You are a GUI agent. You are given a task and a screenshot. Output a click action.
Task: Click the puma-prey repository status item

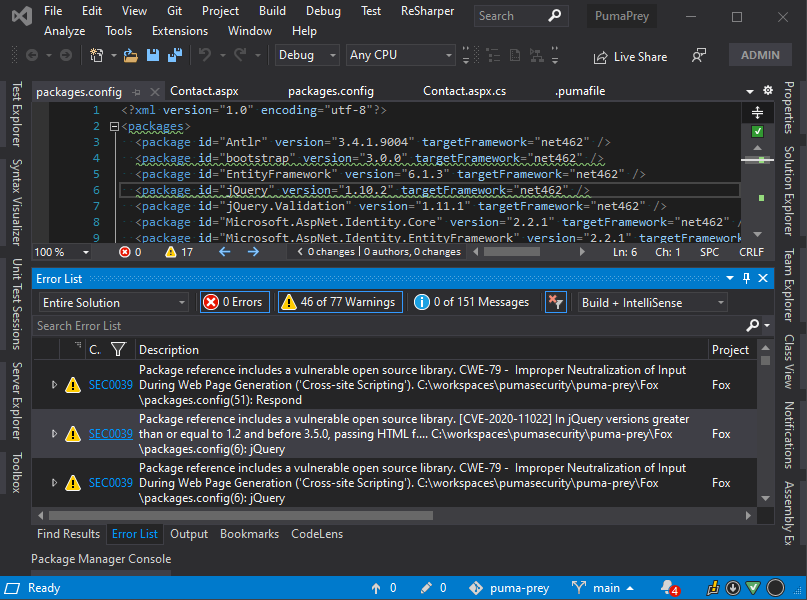(x=509, y=588)
